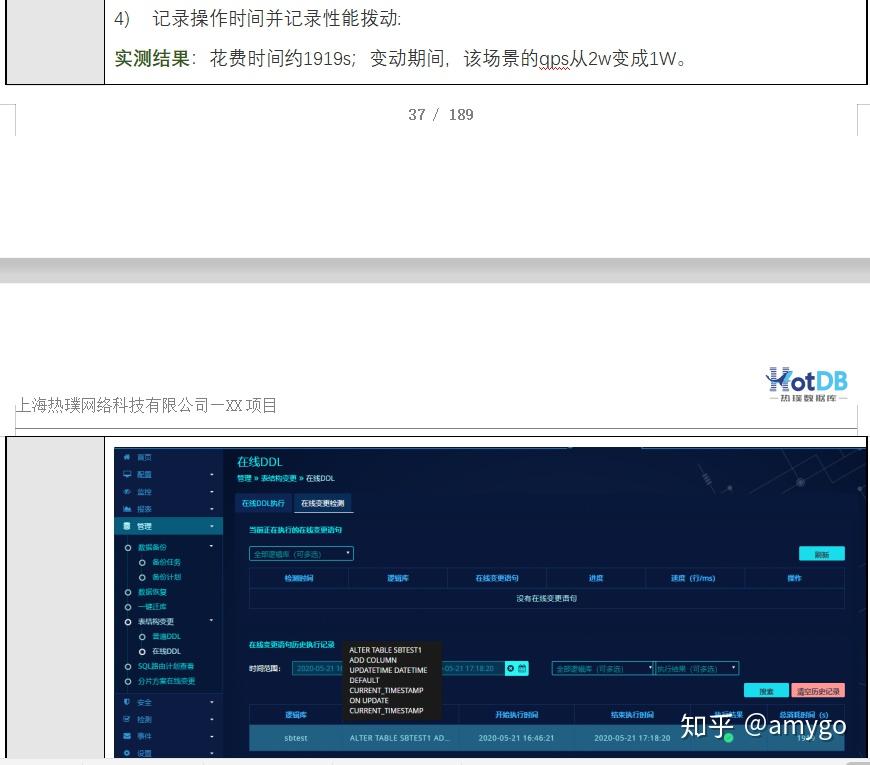This screenshot has width=870, height=765.
Task: Click the calendar icon next to time range
Action: tap(521, 666)
